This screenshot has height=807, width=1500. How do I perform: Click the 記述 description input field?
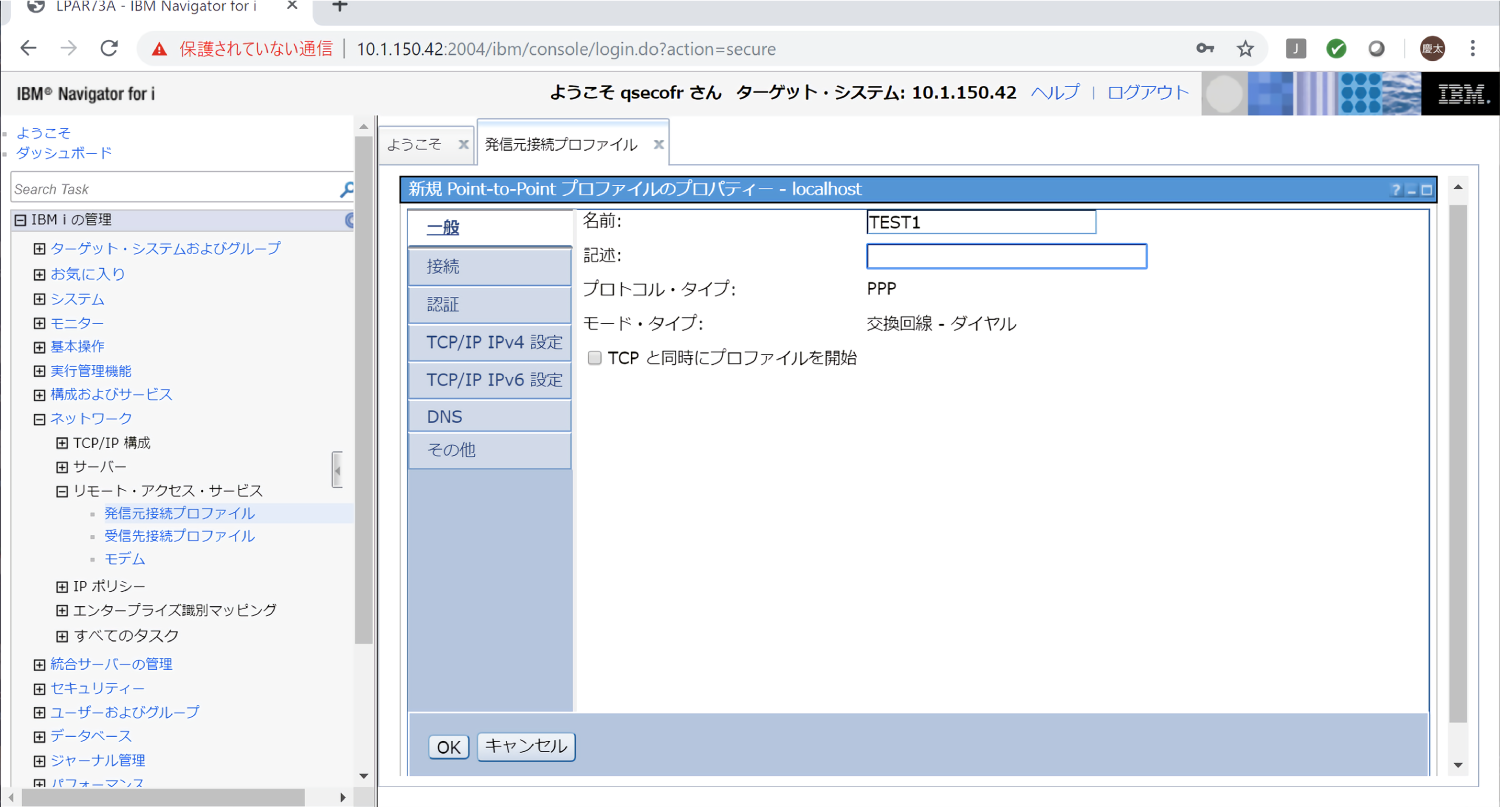coord(1006,256)
